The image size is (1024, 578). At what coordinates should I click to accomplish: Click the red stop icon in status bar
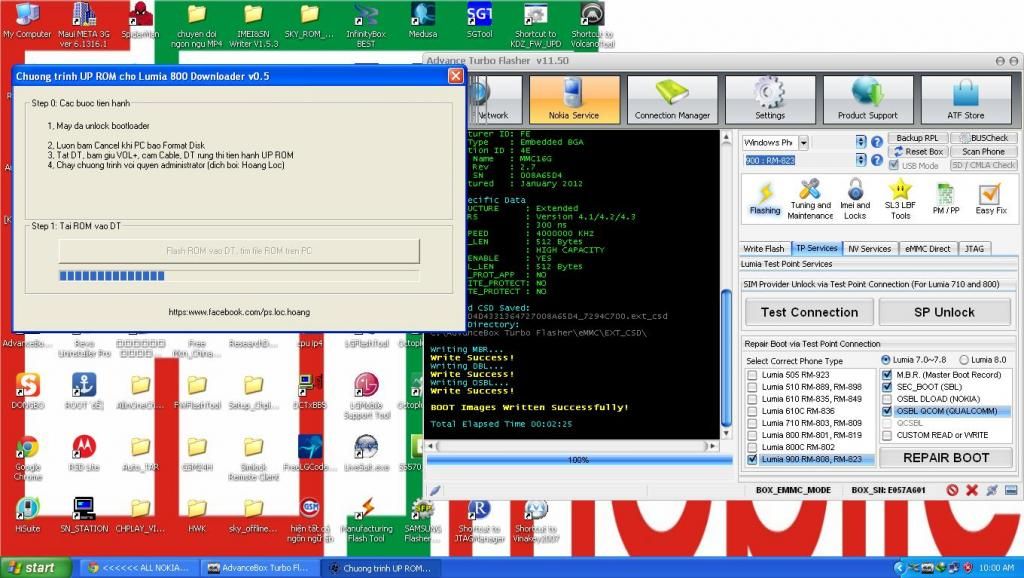coord(952,490)
